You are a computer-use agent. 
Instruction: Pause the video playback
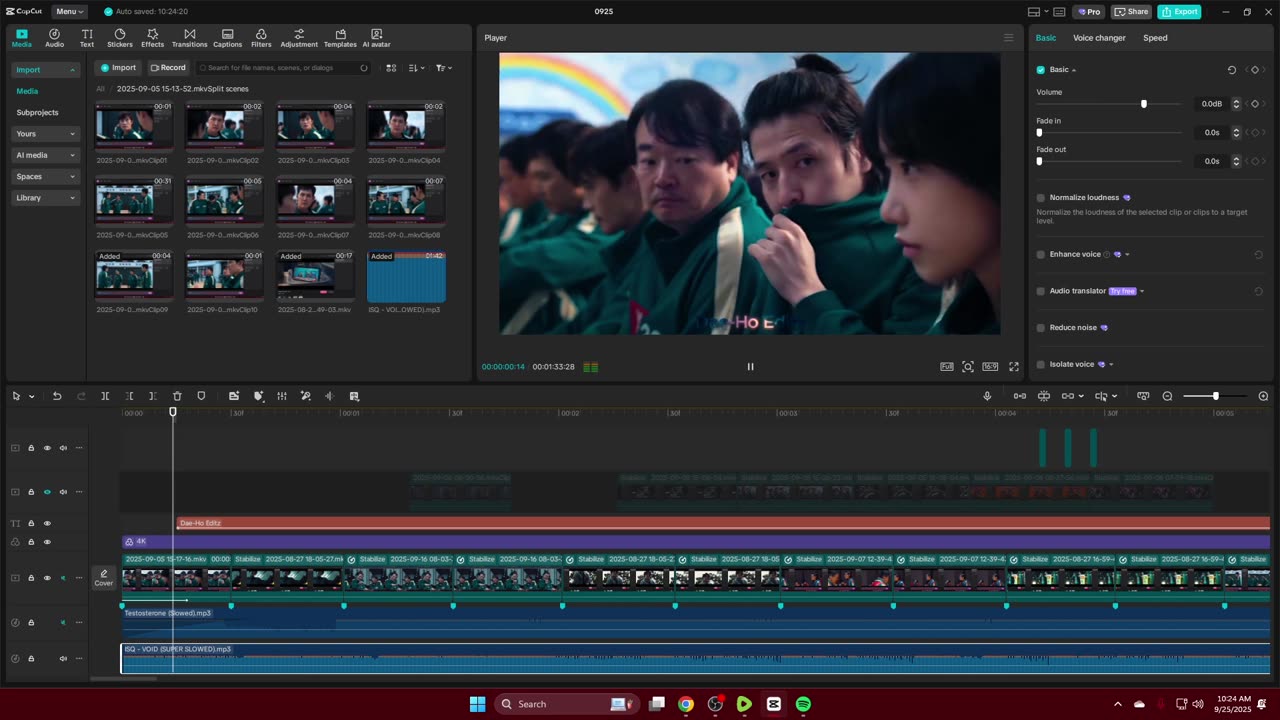tap(750, 367)
